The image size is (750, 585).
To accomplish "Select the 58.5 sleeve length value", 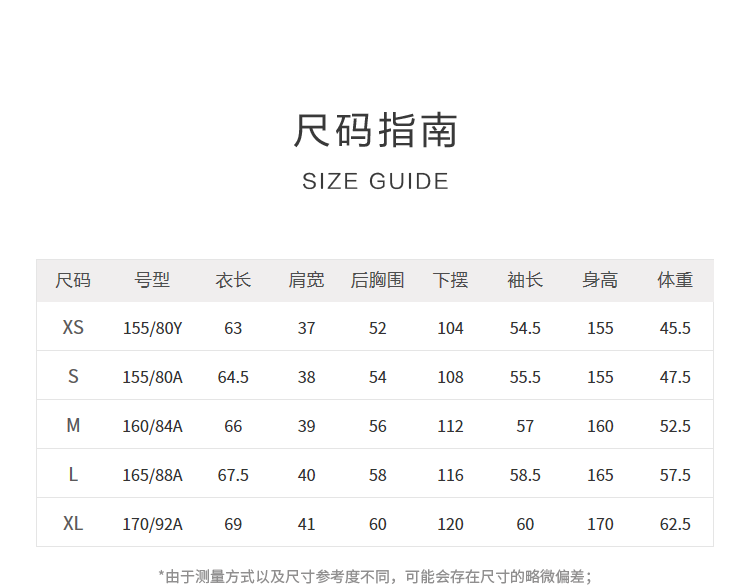I will tap(525, 475).
